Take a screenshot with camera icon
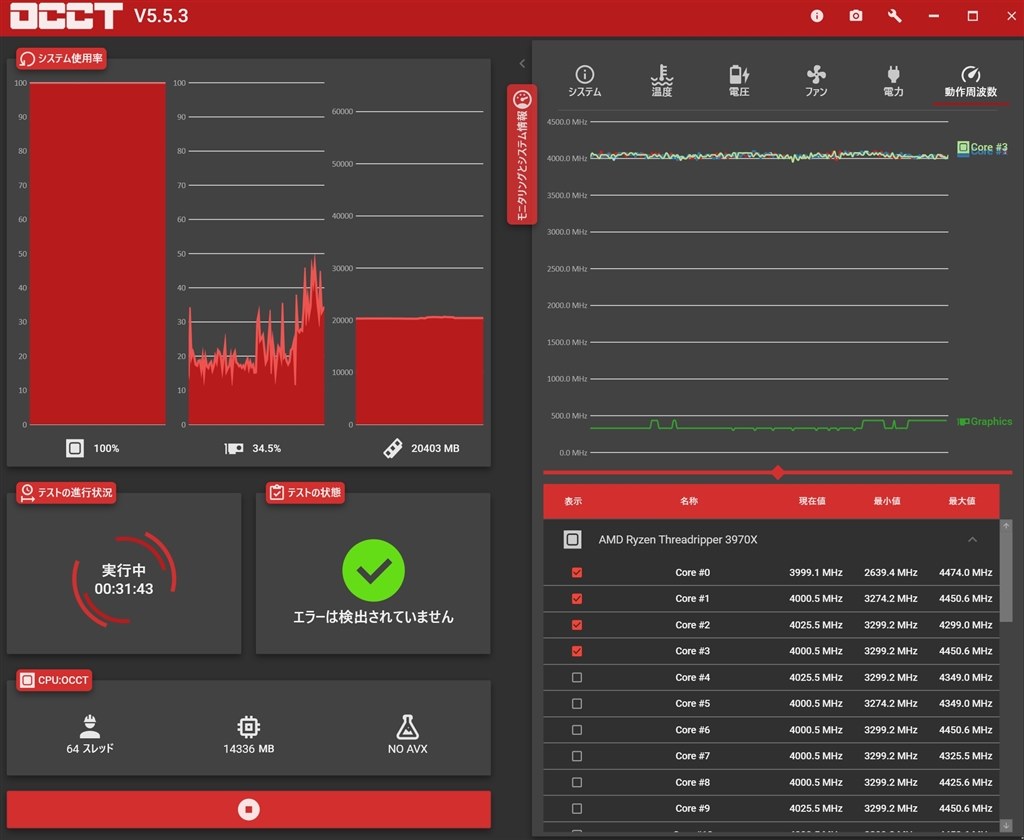Image resolution: width=1024 pixels, height=840 pixels. pyautogui.click(x=856, y=16)
